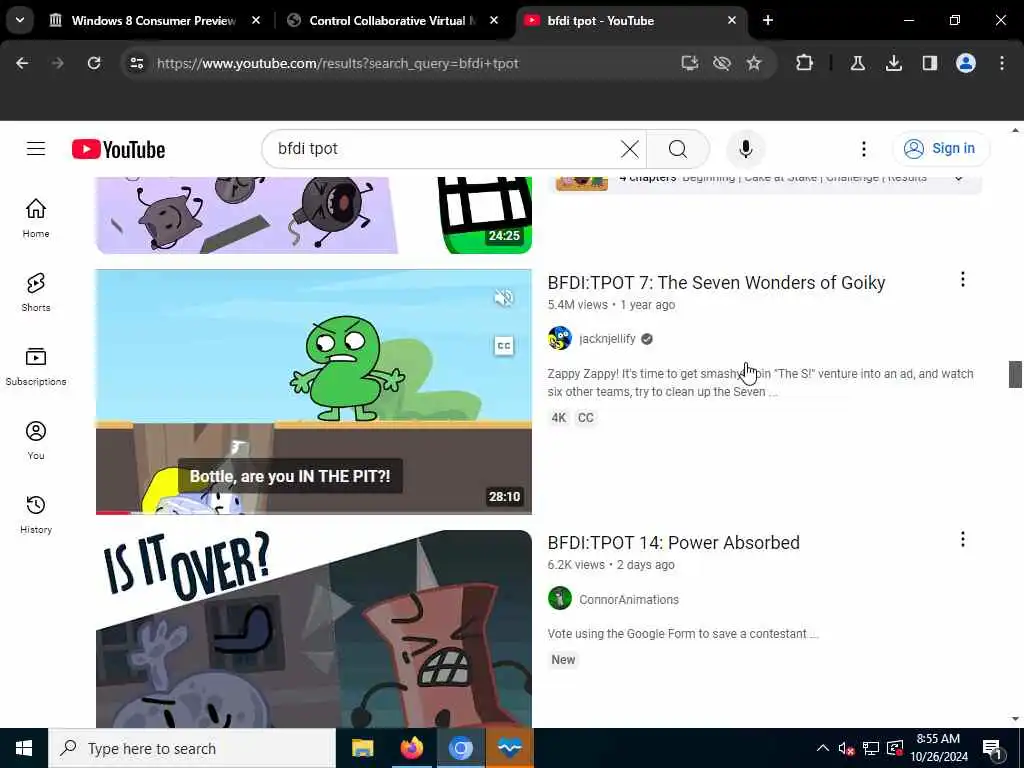Open BFDI:TPOT 7: The Seven Wonders of Goiky title
1024x768 pixels.
pyautogui.click(x=716, y=283)
